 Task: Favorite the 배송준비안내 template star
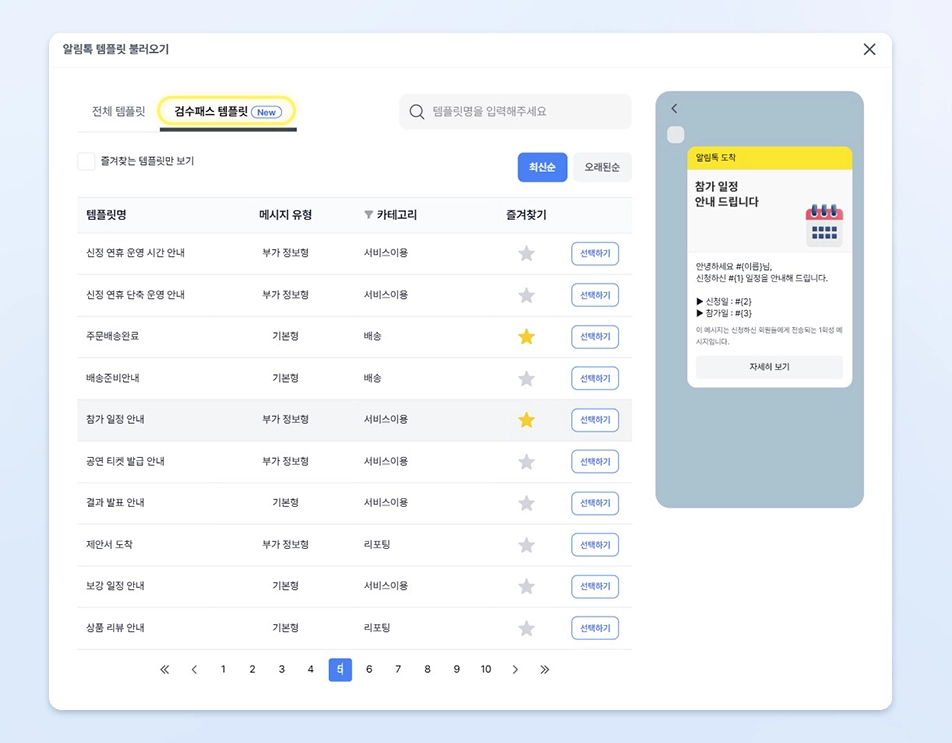click(x=527, y=378)
